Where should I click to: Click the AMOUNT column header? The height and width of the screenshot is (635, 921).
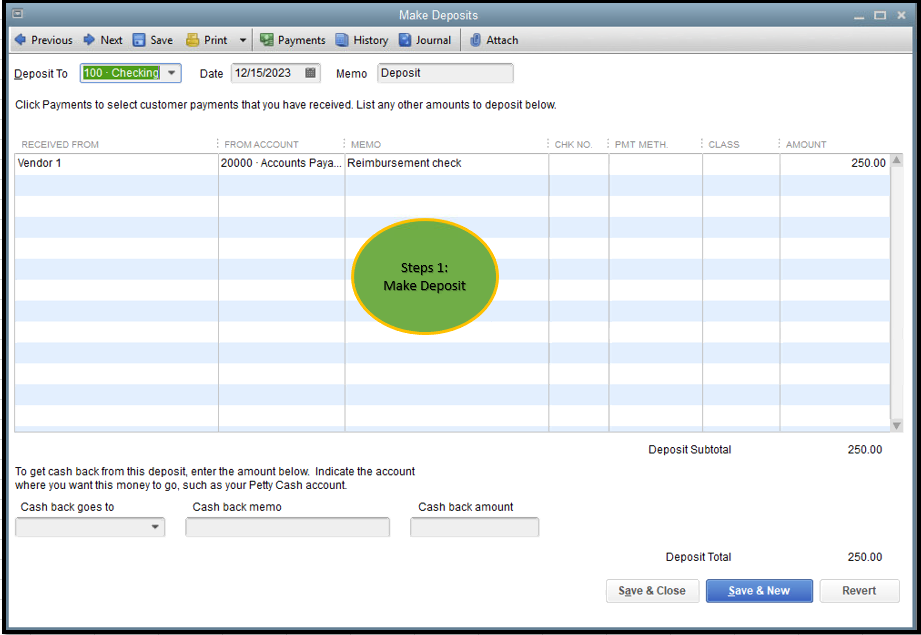coord(806,145)
